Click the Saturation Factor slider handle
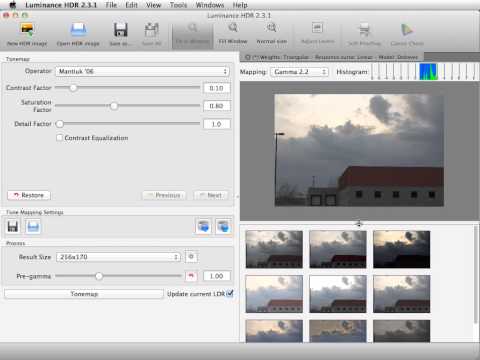Viewport: 480px width, 360px height. click(114, 106)
